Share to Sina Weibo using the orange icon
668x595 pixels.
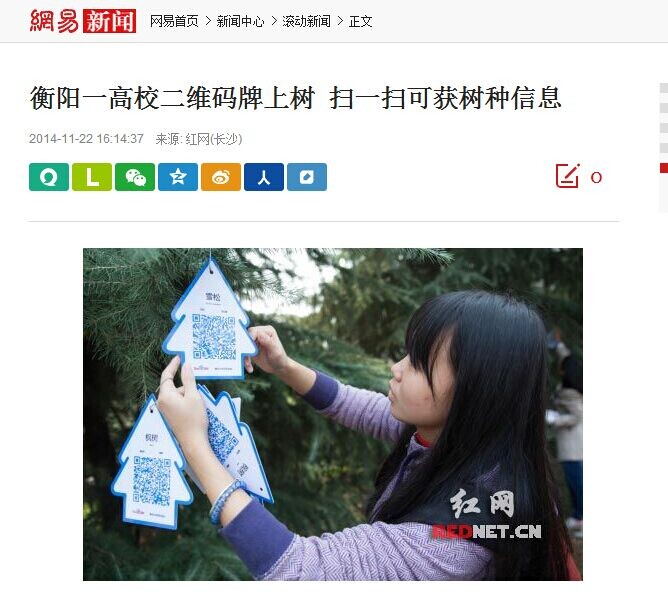[221, 177]
